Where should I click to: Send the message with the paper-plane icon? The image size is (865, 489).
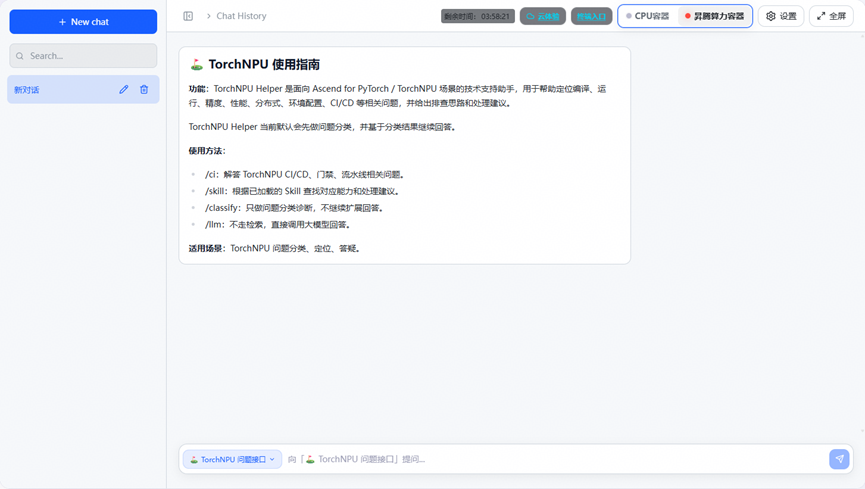[839, 459]
